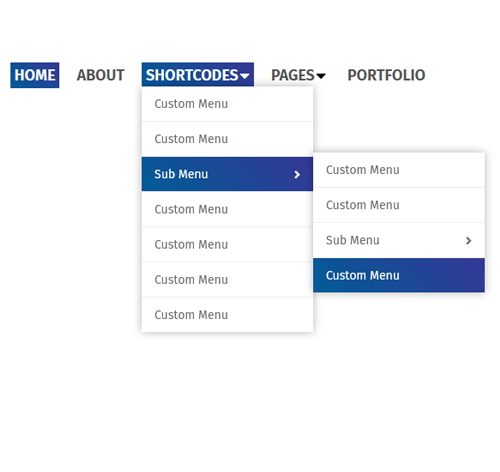
Task: Open the ABOUT page link
Action: pyautogui.click(x=100, y=75)
